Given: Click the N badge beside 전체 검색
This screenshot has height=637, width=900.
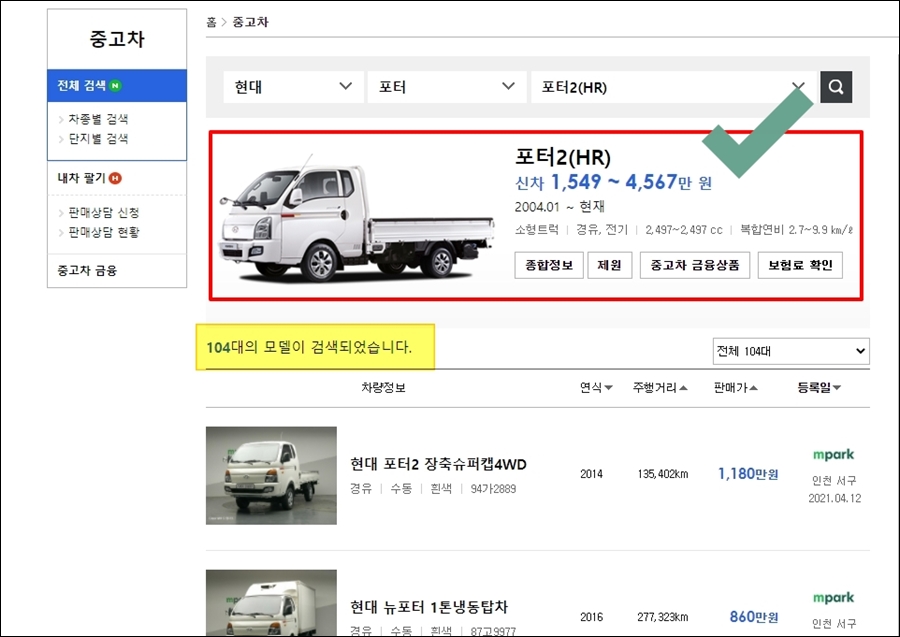Looking at the screenshot, I should pyautogui.click(x=115, y=86).
